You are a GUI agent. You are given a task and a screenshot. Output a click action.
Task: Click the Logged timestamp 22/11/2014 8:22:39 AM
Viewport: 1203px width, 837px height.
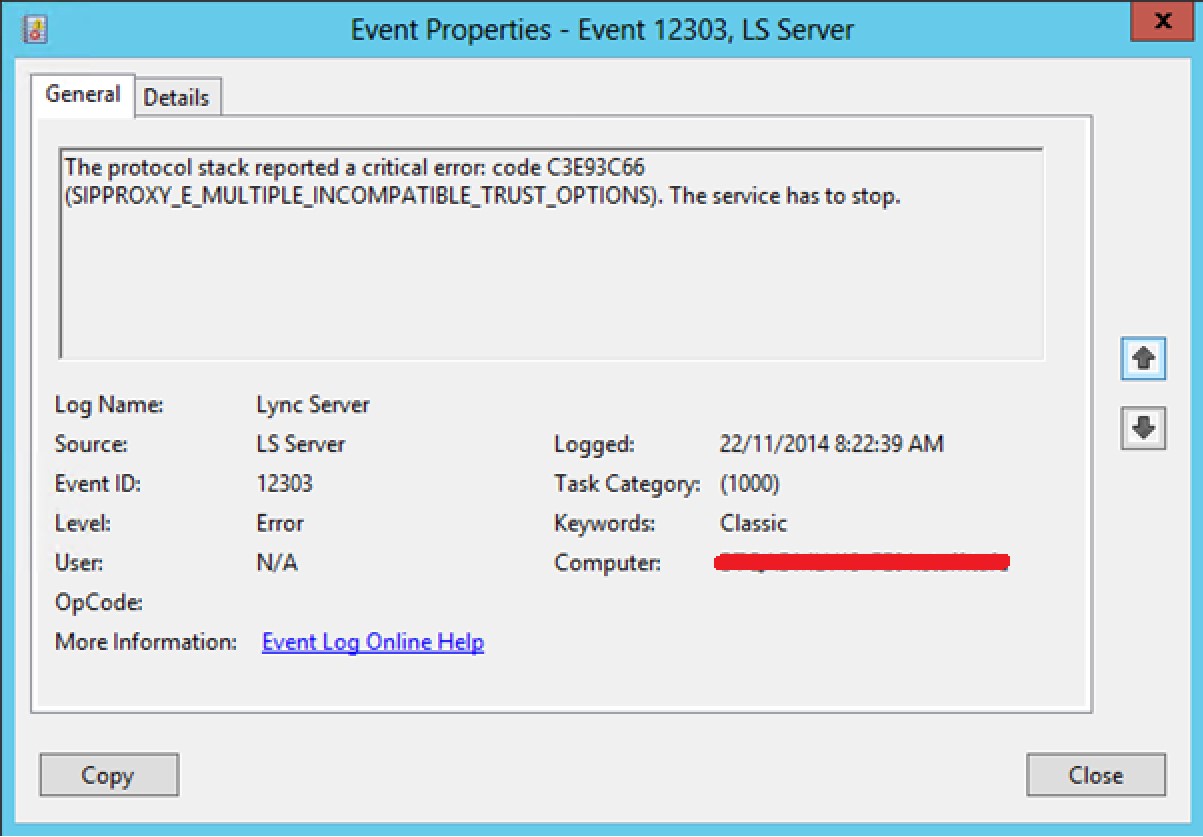tap(831, 444)
